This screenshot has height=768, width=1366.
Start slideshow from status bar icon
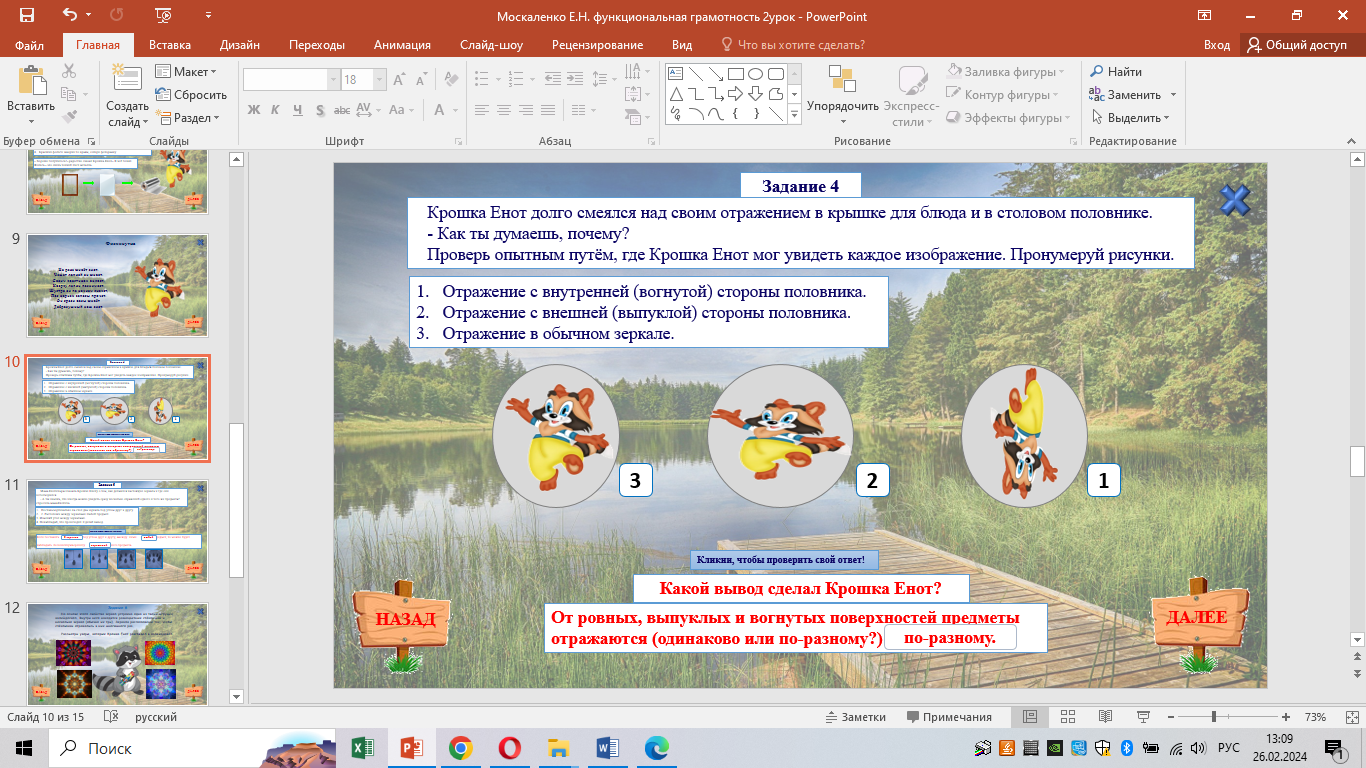click(1142, 717)
